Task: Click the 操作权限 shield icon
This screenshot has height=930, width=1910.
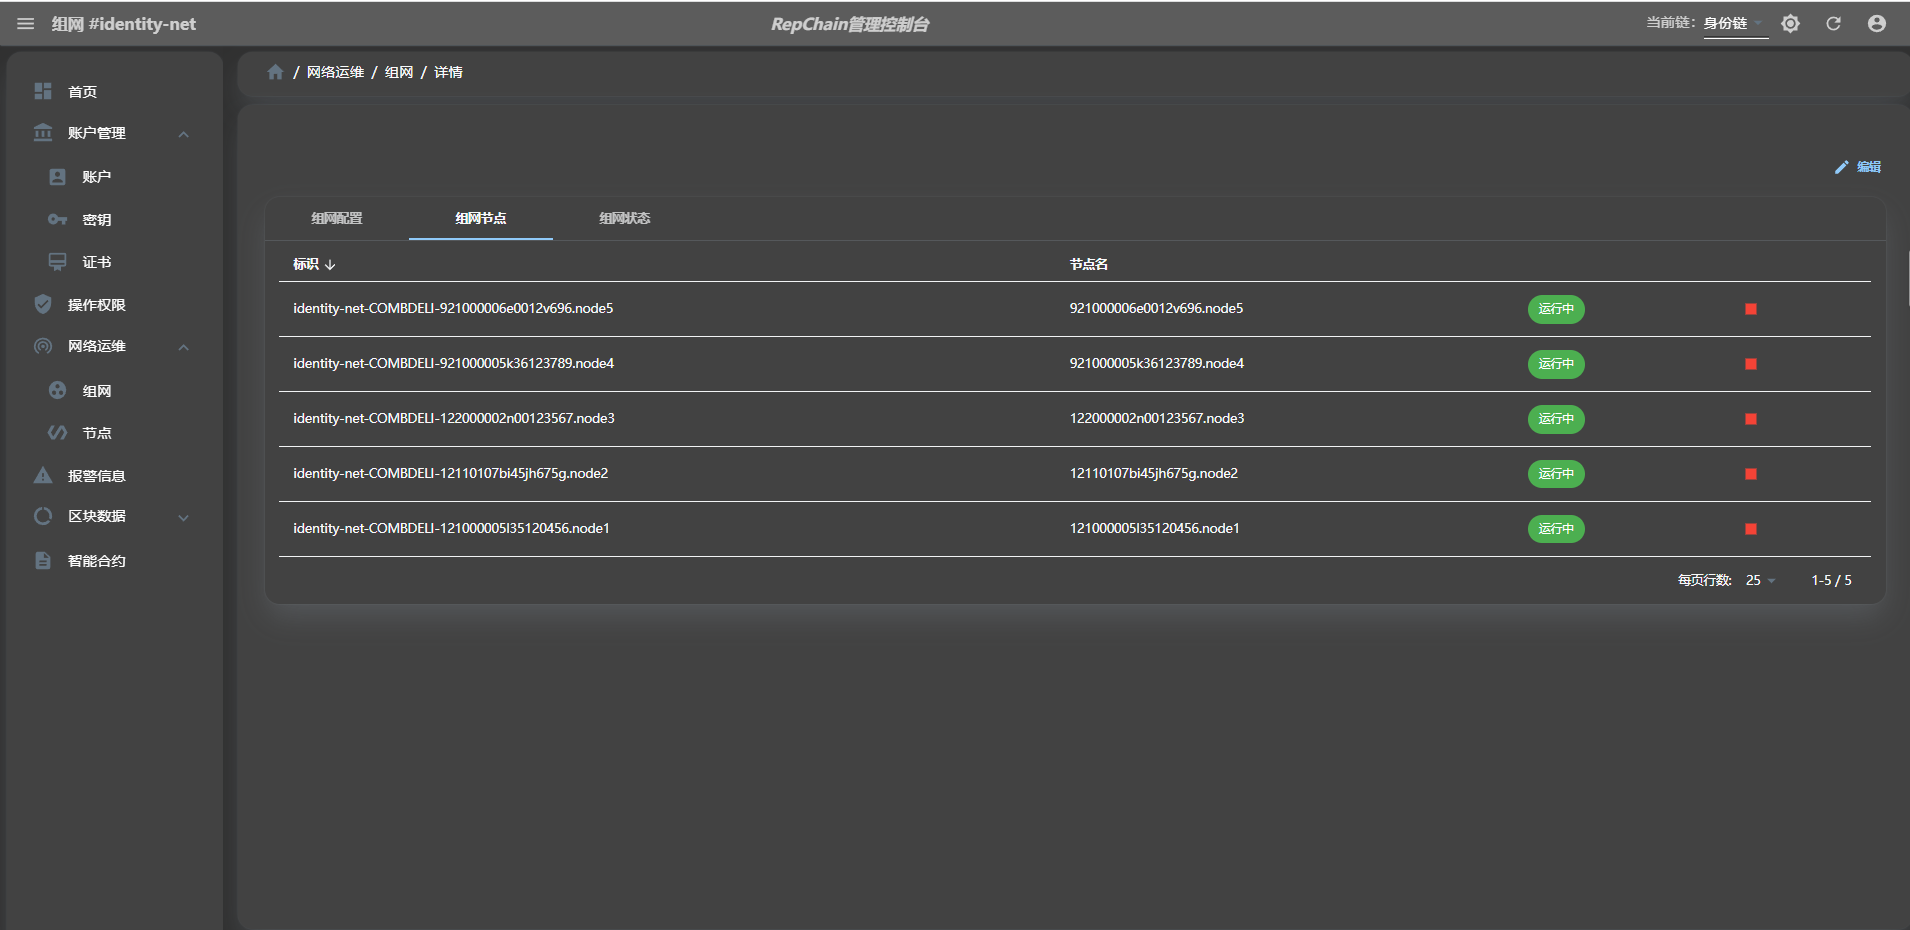Action: [x=43, y=304]
